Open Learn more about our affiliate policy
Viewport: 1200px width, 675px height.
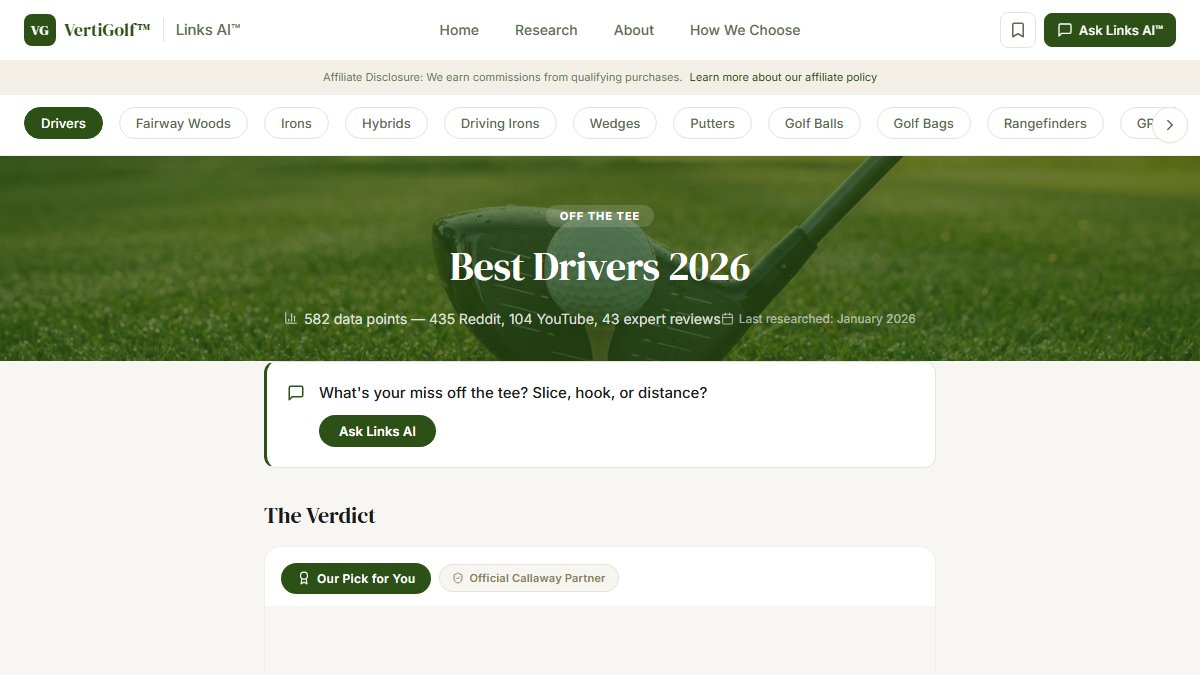pyautogui.click(x=783, y=77)
